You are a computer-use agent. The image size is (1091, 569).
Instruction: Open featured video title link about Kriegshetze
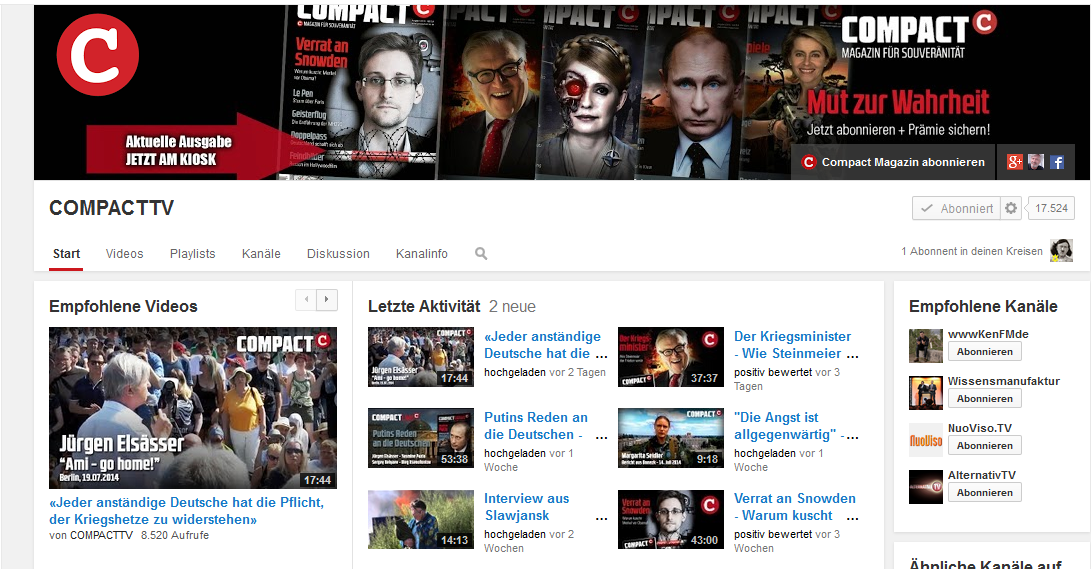pyautogui.click(x=186, y=511)
